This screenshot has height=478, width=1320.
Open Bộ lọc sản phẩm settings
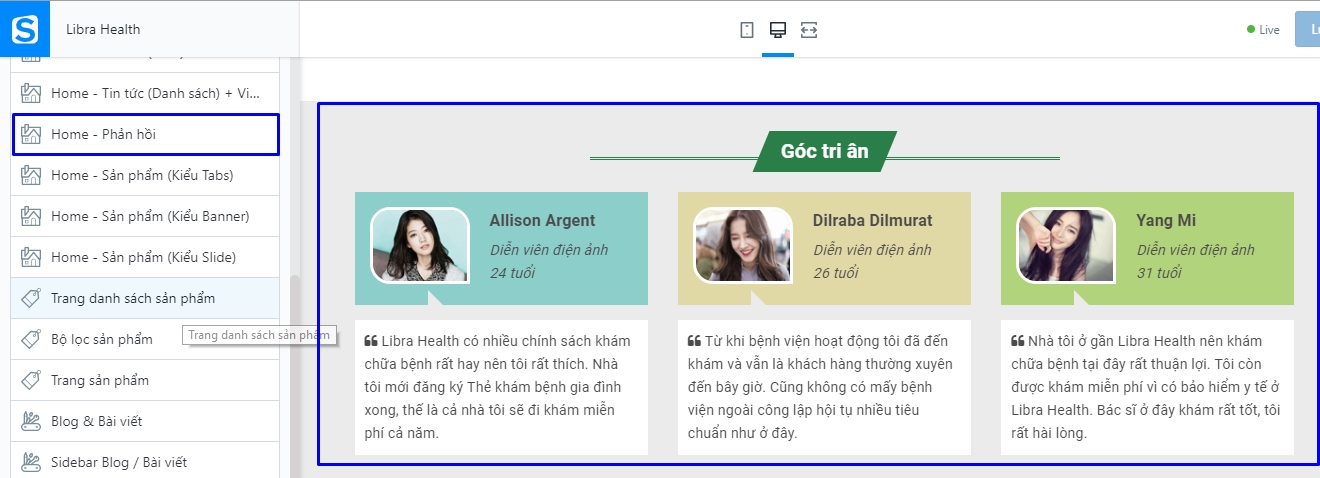145,339
